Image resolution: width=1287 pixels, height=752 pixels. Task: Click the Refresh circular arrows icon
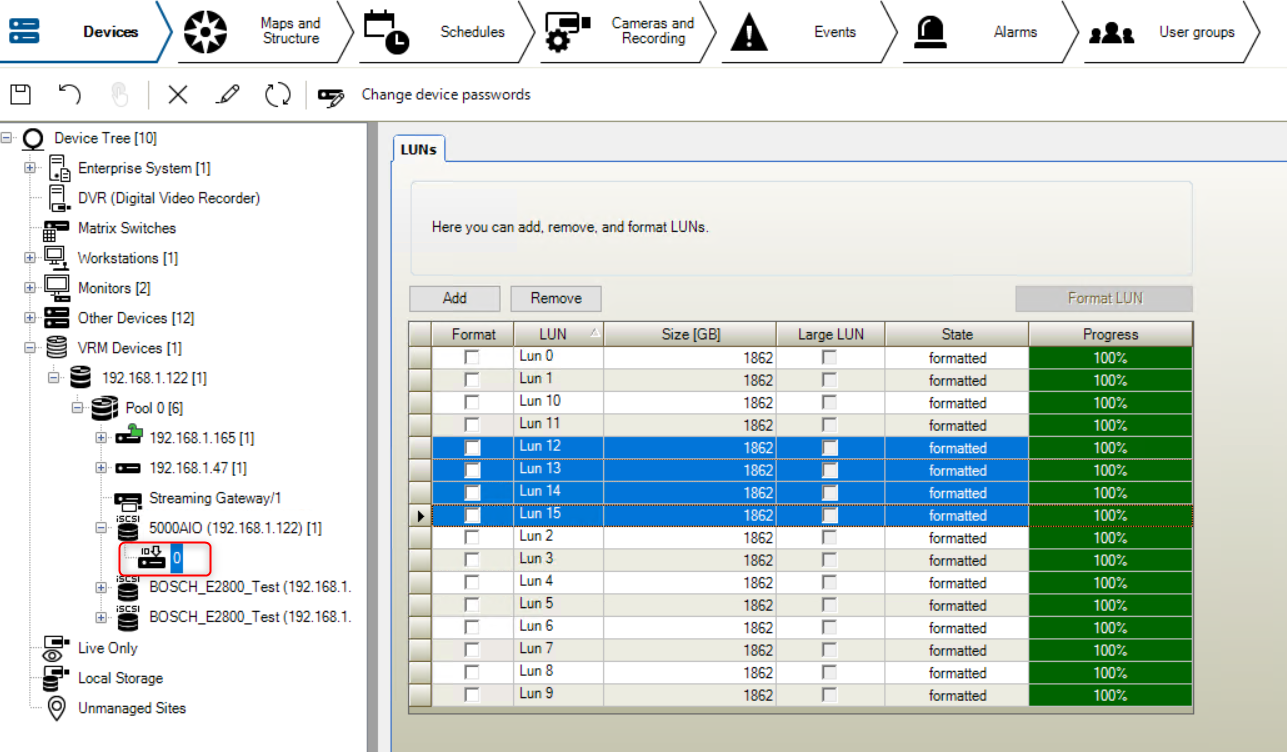[277, 95]
